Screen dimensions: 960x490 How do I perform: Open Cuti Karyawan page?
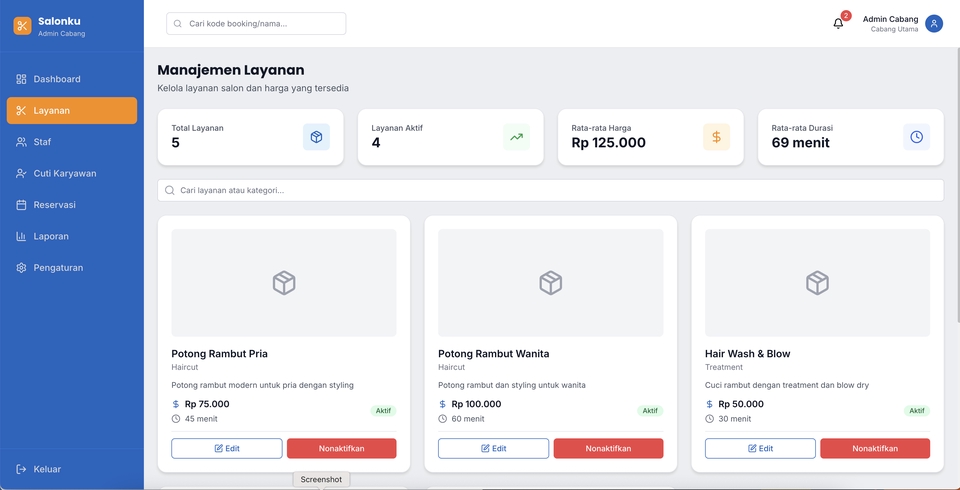(x=65, y=173)
